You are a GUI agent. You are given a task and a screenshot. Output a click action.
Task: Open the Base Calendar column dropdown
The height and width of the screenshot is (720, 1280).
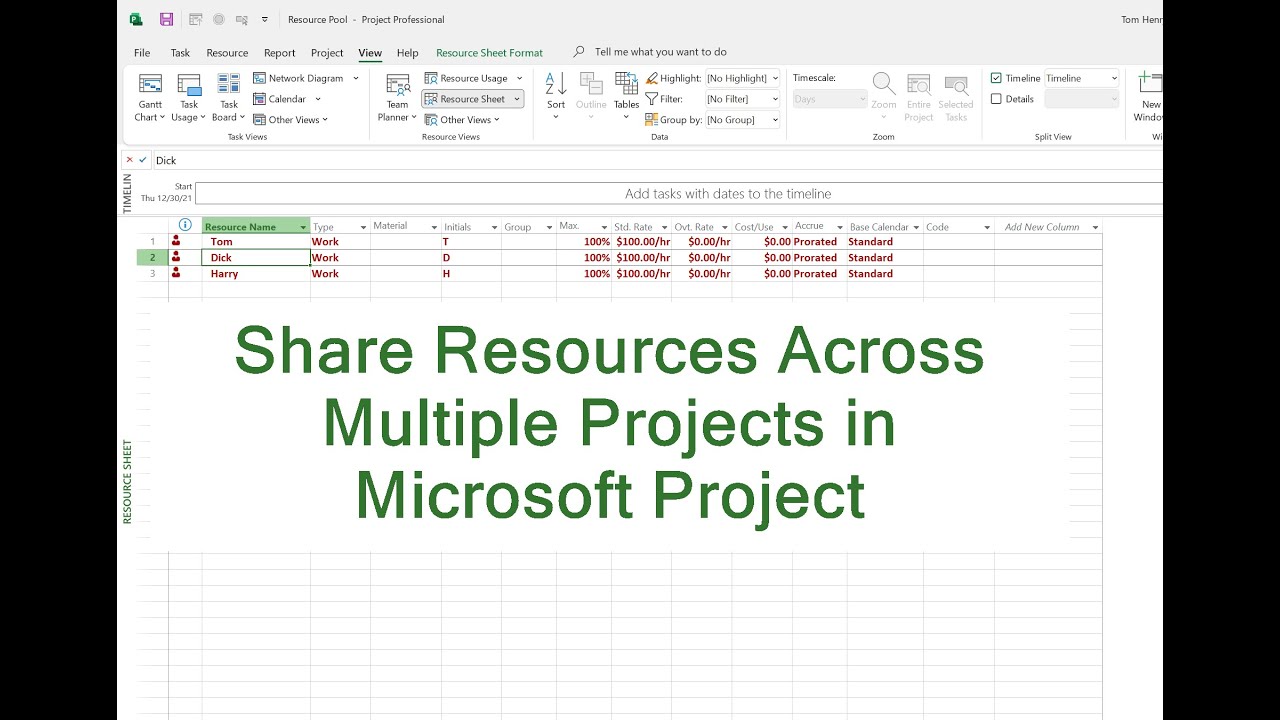pos(916,228)
